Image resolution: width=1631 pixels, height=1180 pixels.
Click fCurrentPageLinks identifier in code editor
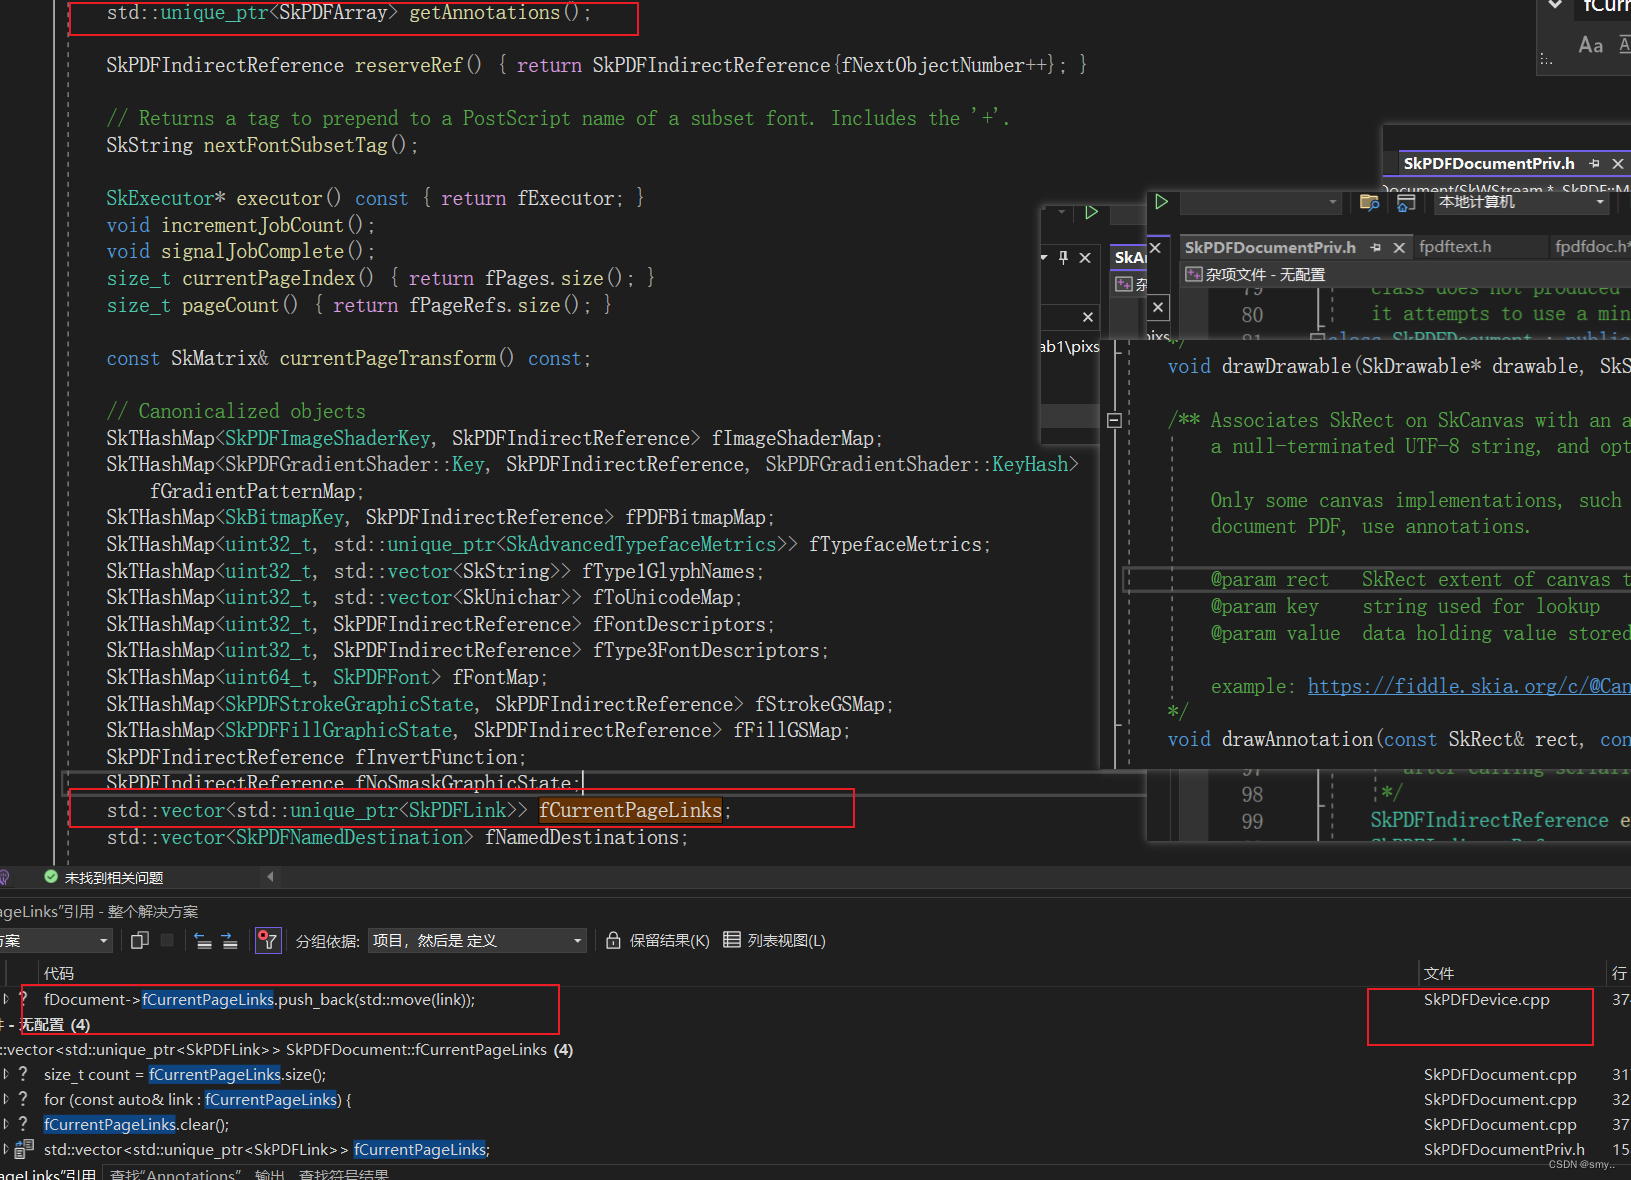630,810
